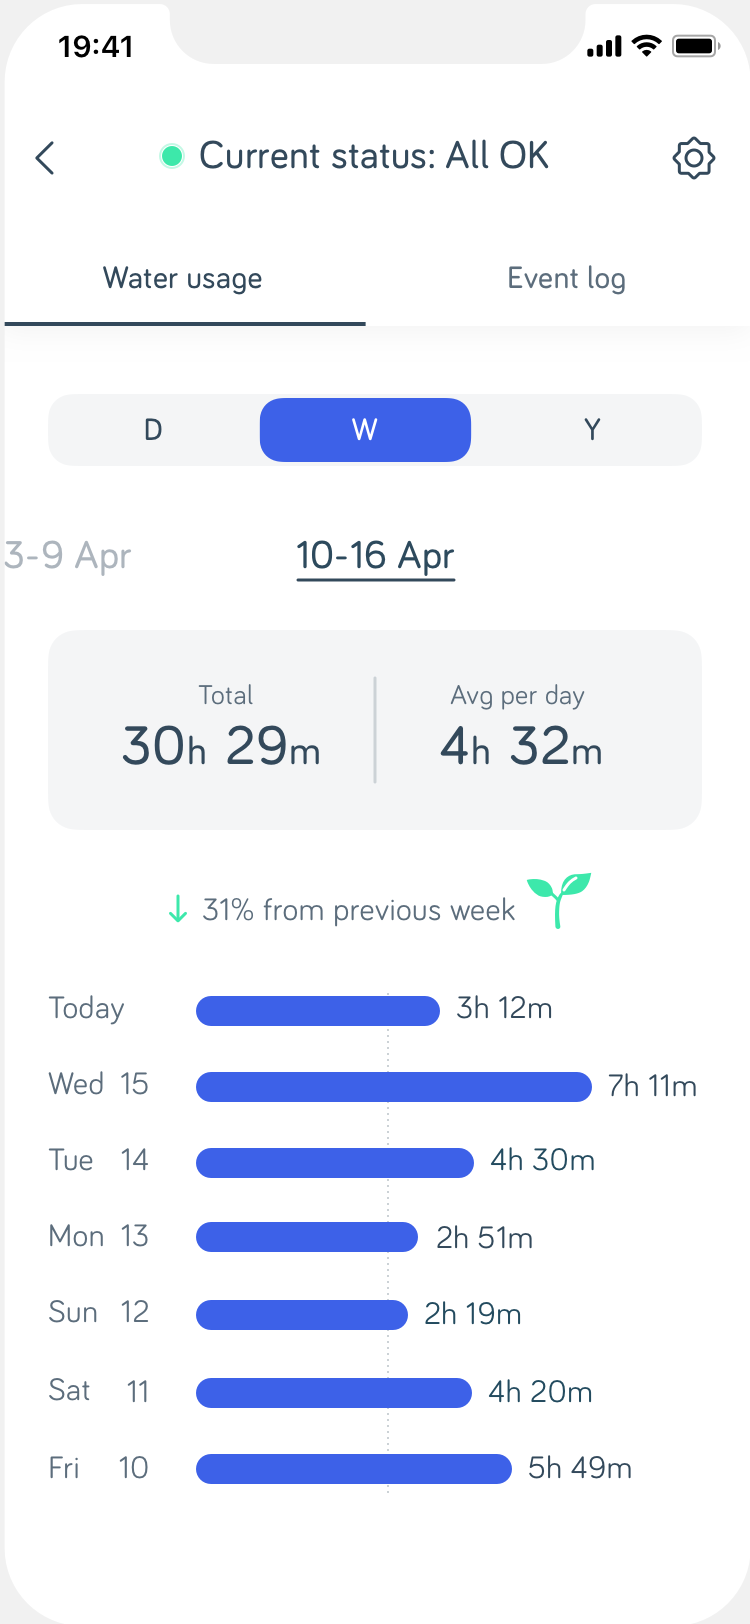Screen dimensions: 750x1624
Task: Tap Current status: All OK title
Action: (x=373, y=156)
